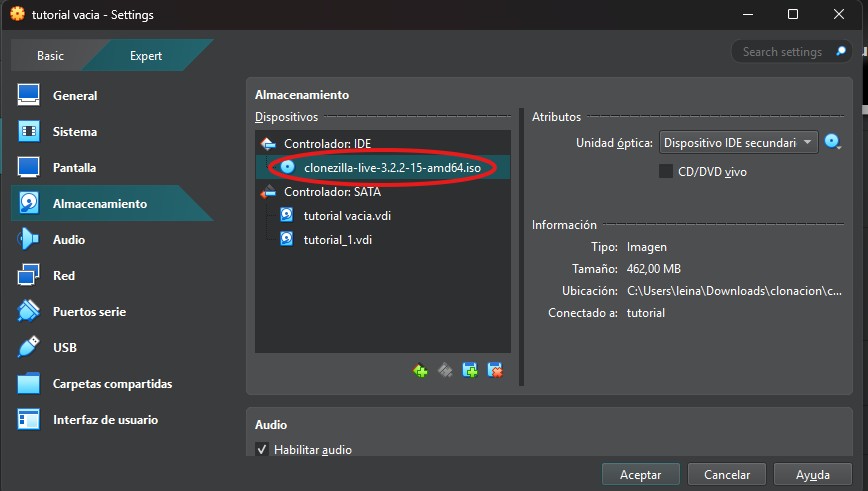Click the hard disk icon of tutorial vacia.vdi

(286, 215)
